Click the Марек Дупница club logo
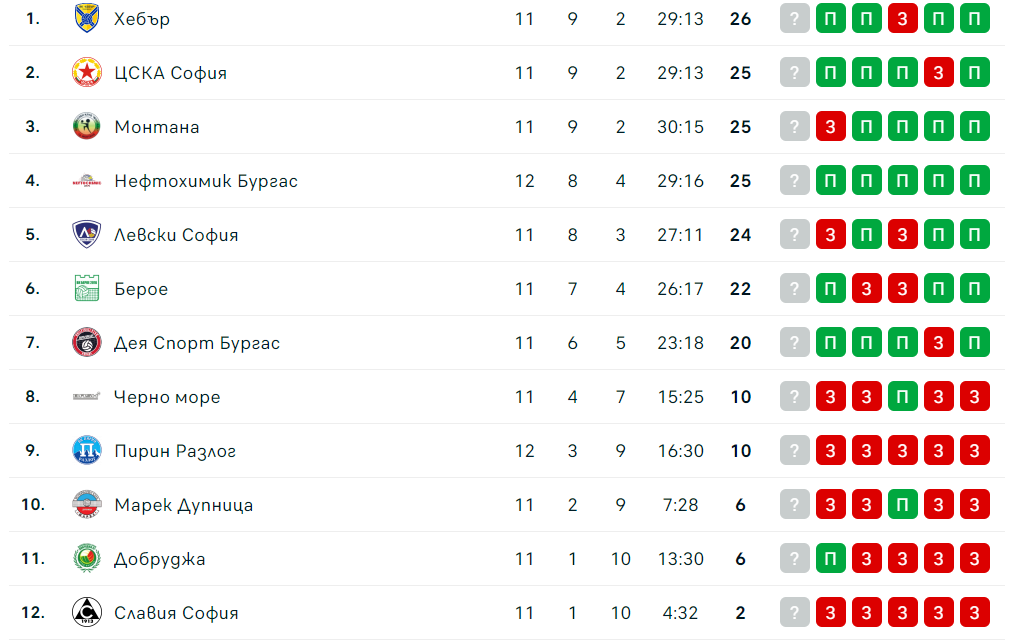Image resolution: width=1013 pixels, height=641 pixels. (87, 505)
